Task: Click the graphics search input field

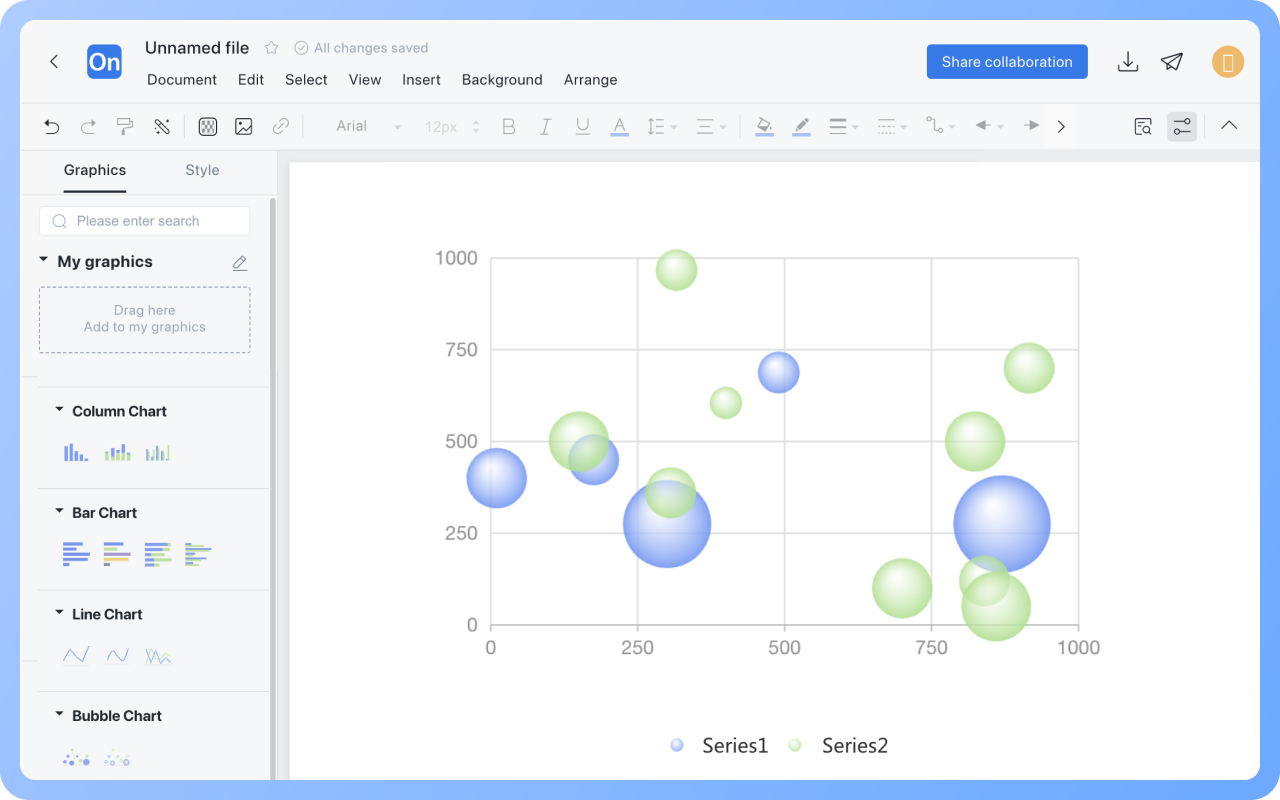Action: point(145,221)
